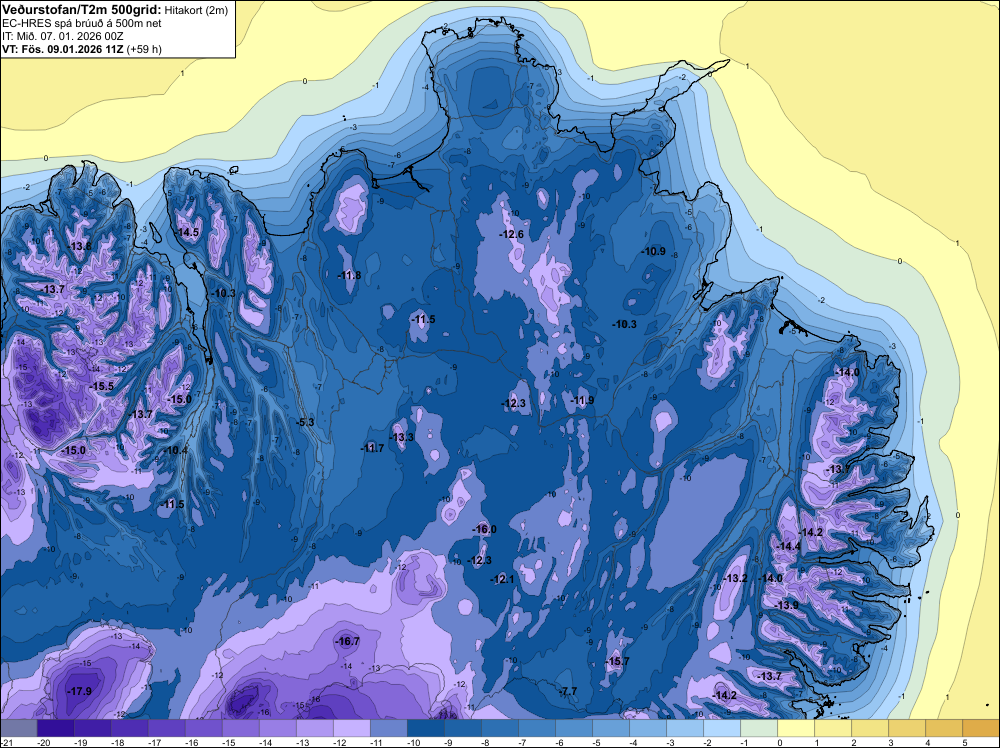
Task: Click the -17.9 temperature label
Action: (x=80, y=691)
